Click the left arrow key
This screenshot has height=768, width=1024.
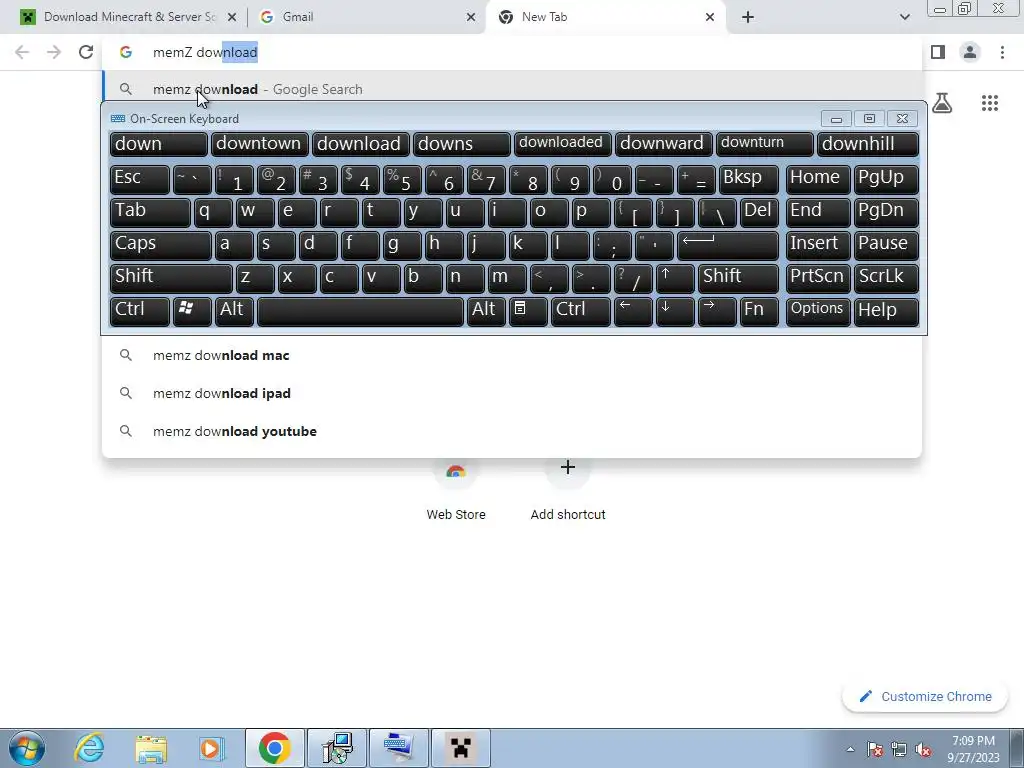coord(633,312)
